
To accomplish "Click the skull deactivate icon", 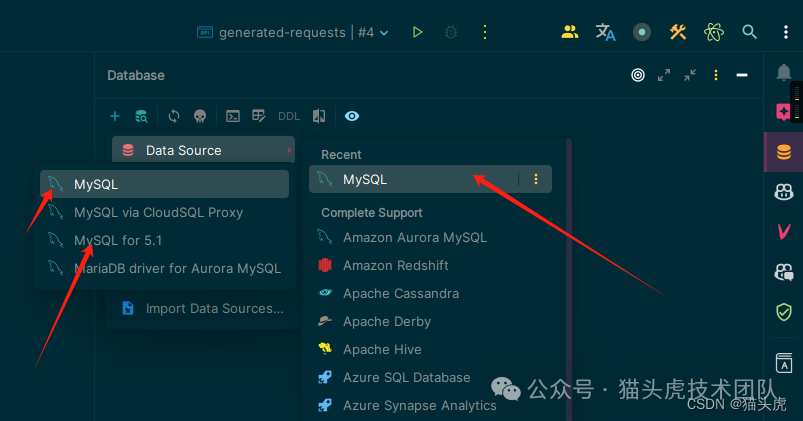I will [200, 116].
